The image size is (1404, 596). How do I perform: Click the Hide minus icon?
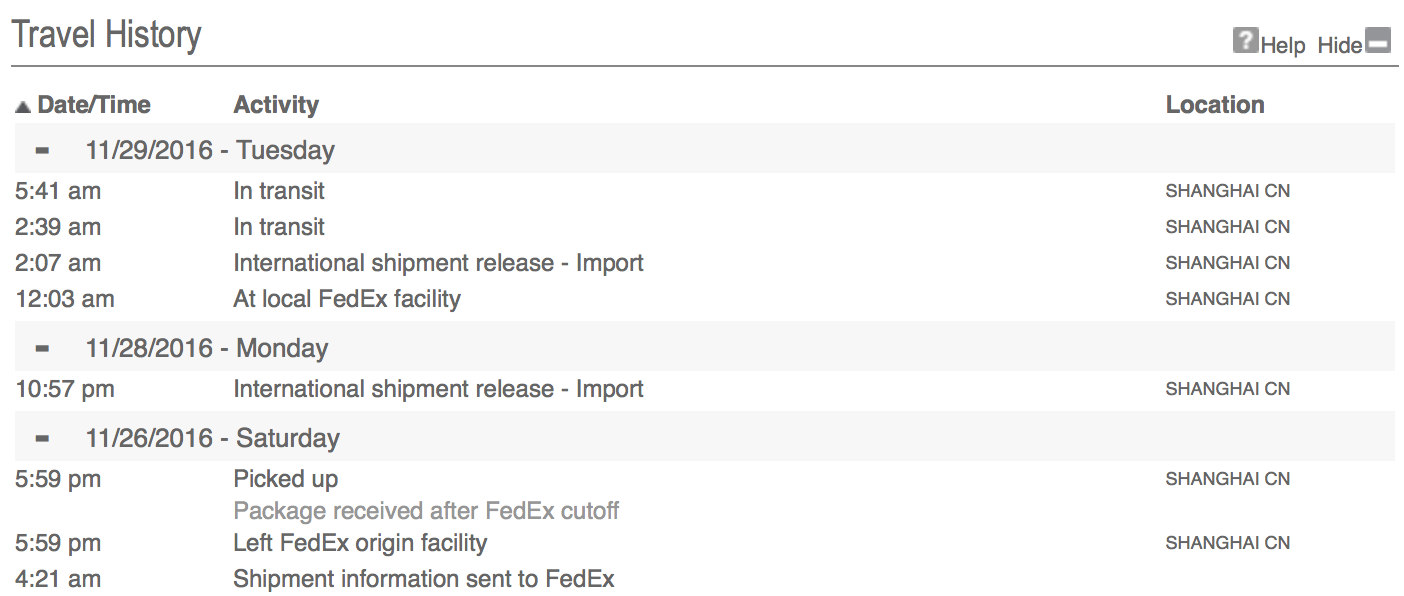1379,41
